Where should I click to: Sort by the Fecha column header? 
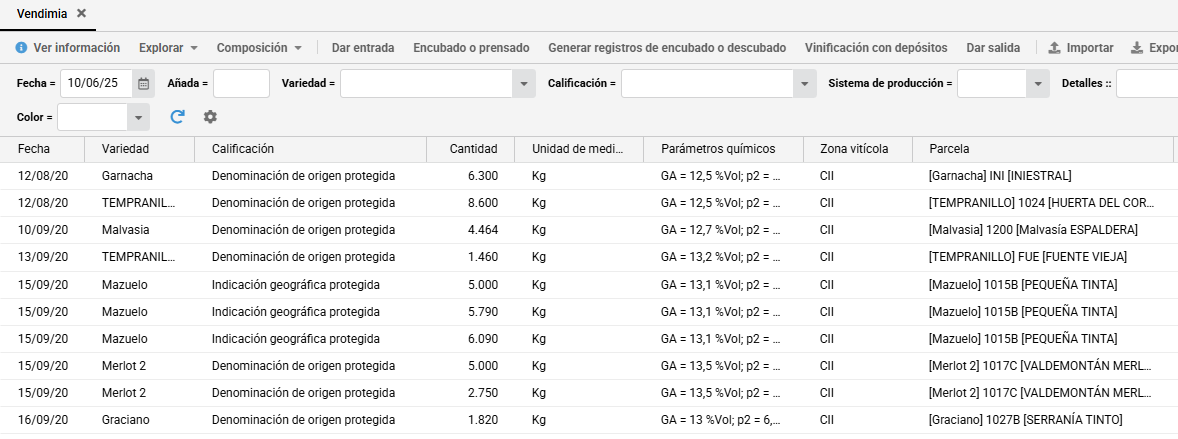tap(42, 149)
